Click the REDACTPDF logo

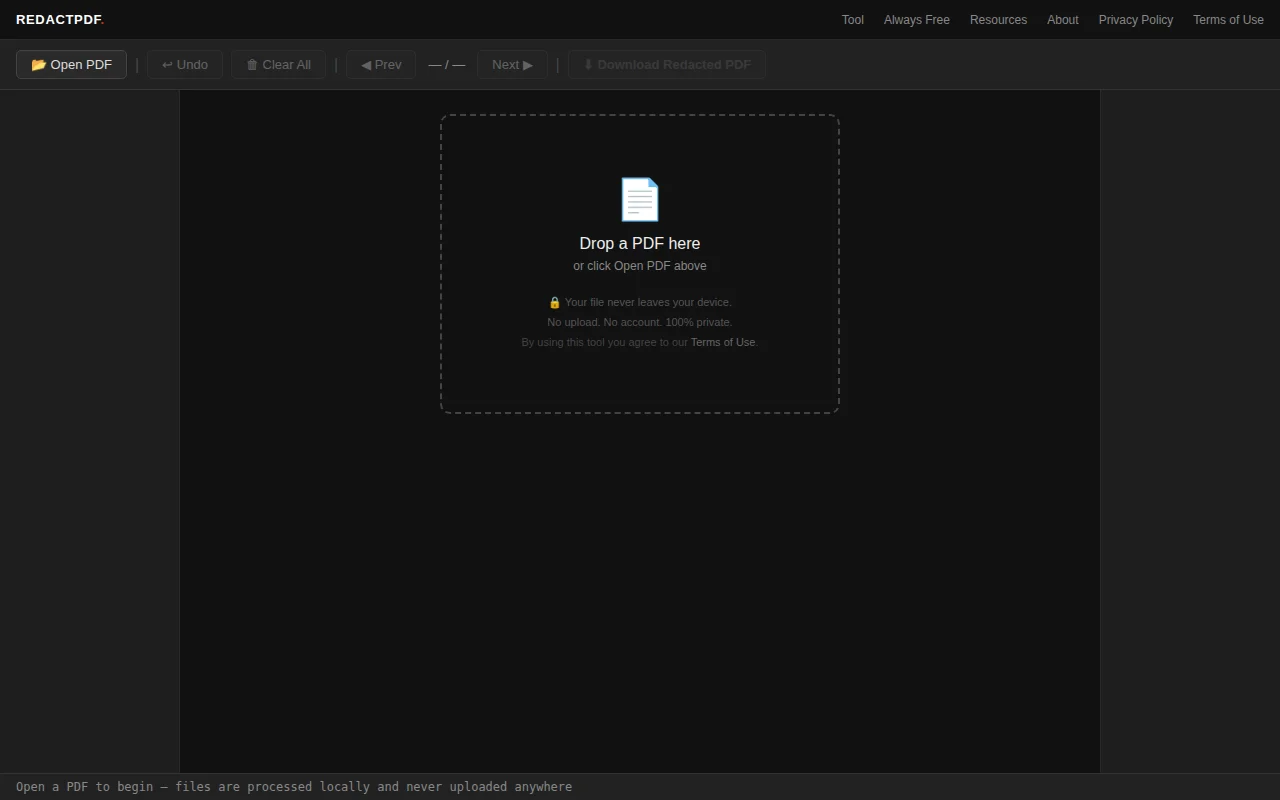point(60,20)
